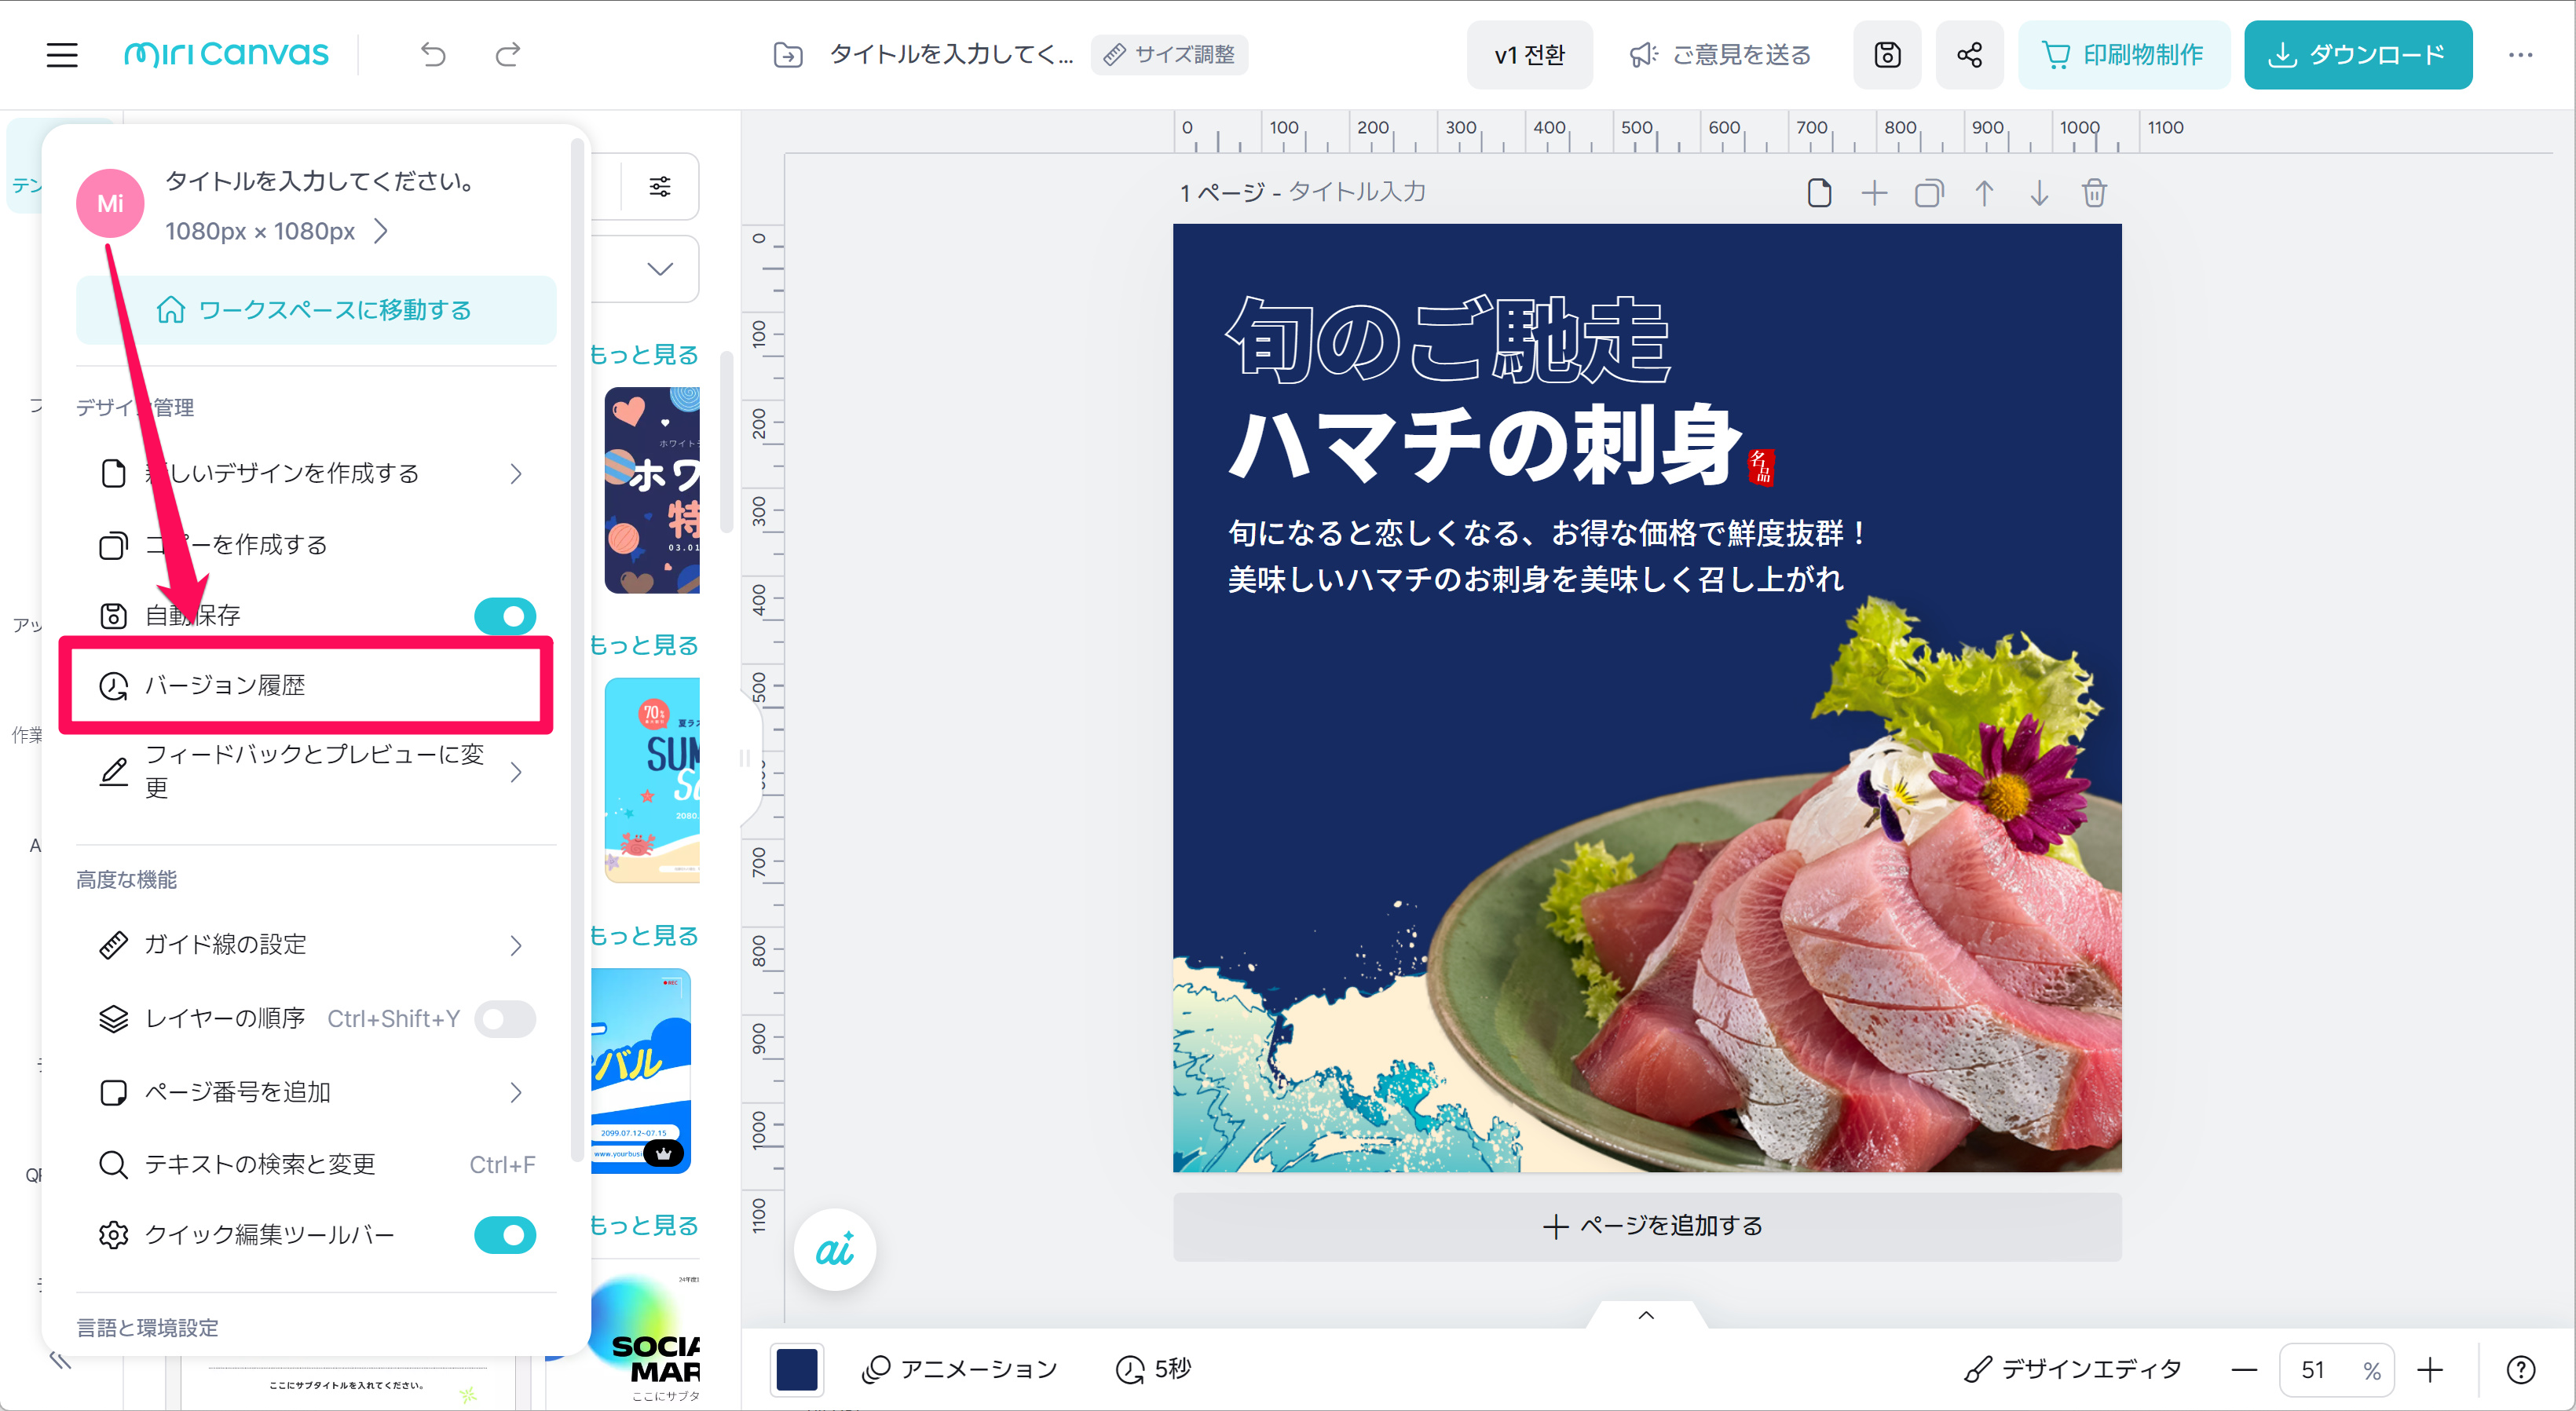Viewport: 2576px width, 1411px height.
Task: Click the save disk icon in top bar
Action: 1887,54
